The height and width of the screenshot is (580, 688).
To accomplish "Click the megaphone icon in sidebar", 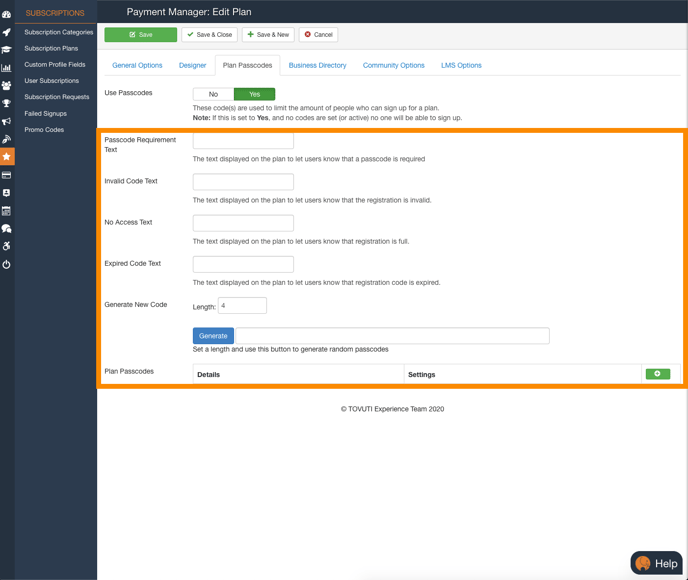I will 7,121.
